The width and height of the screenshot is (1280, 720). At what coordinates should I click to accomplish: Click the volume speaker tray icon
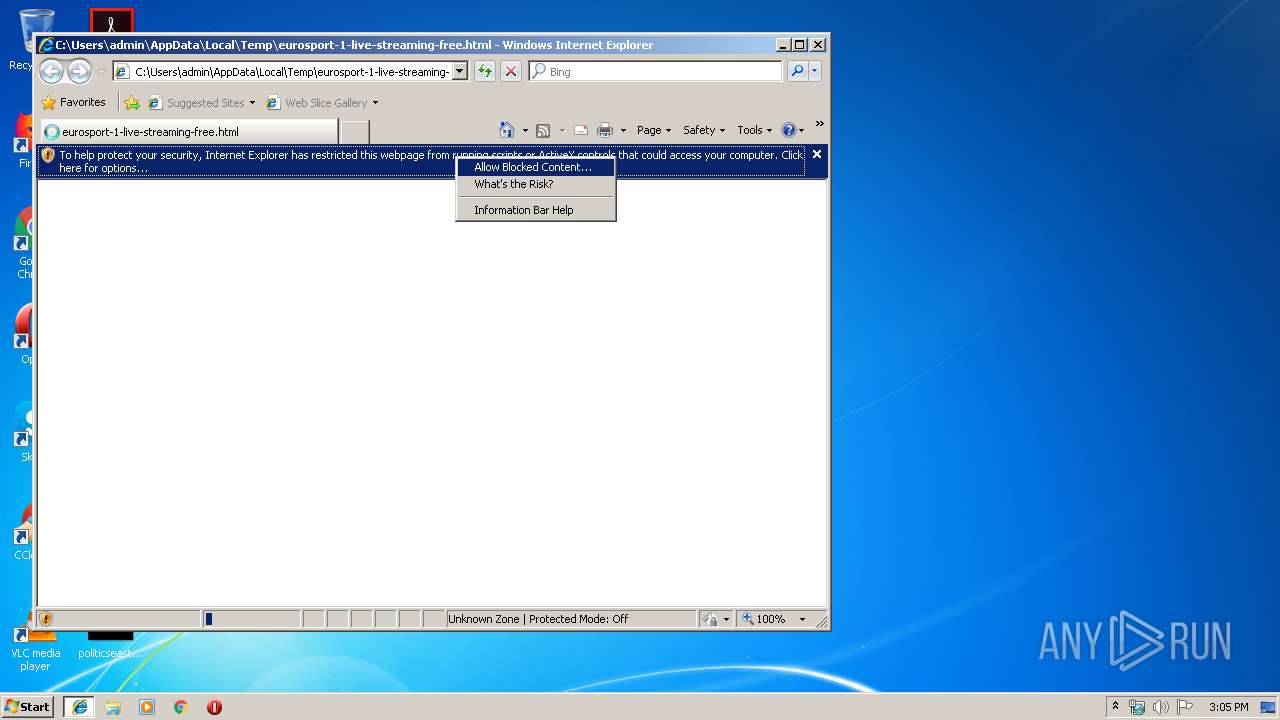pos(1161,707)
